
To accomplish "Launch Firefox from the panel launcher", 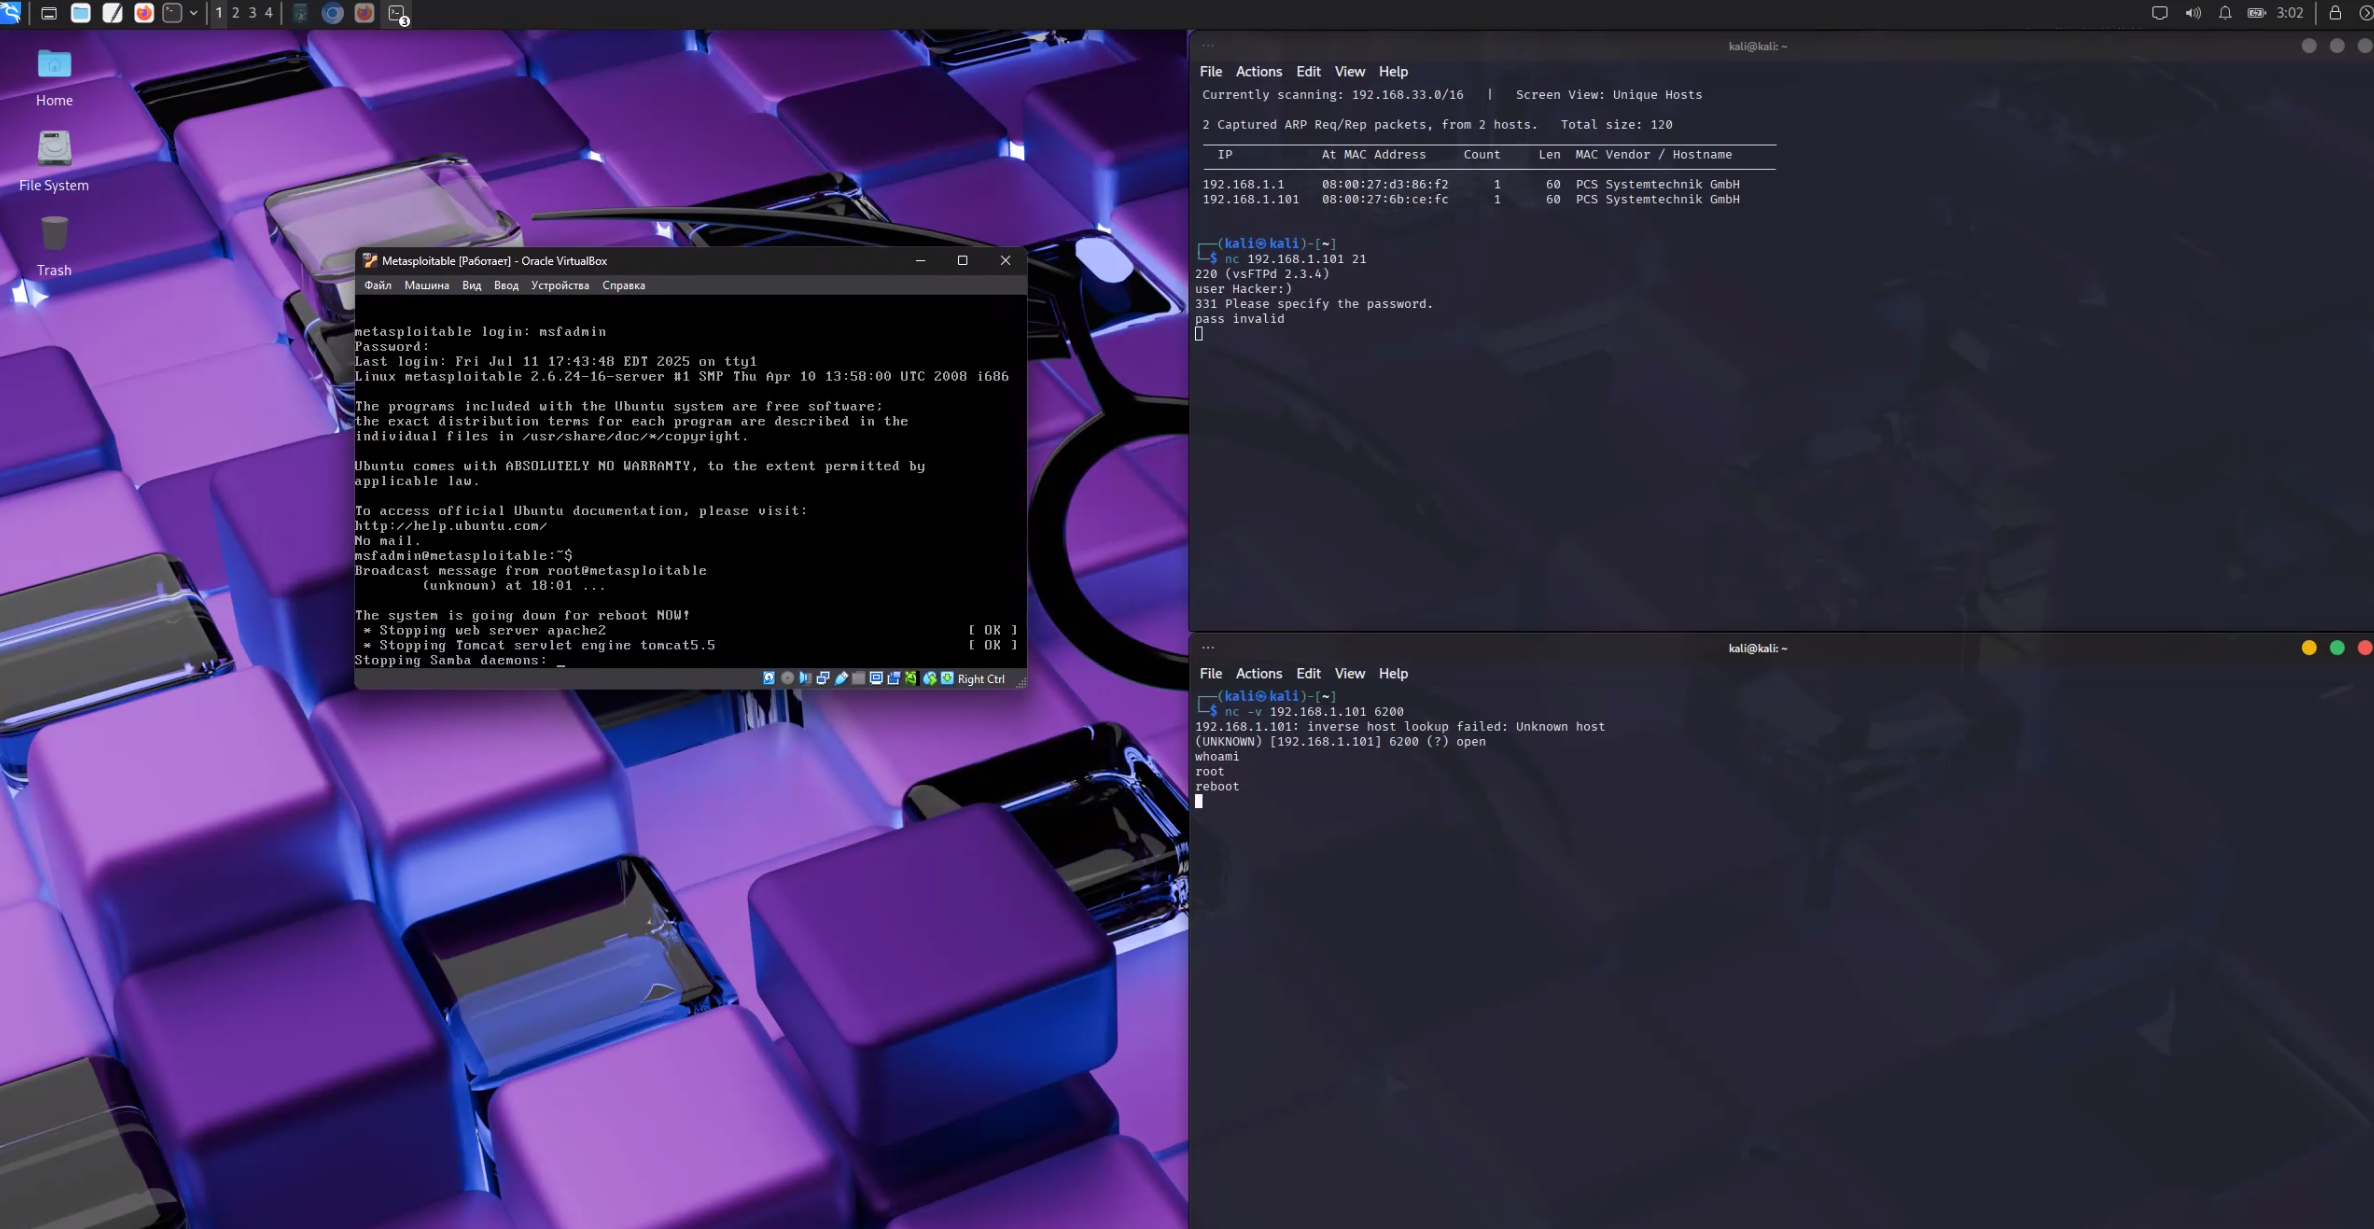I will click(x=144, y=13).
